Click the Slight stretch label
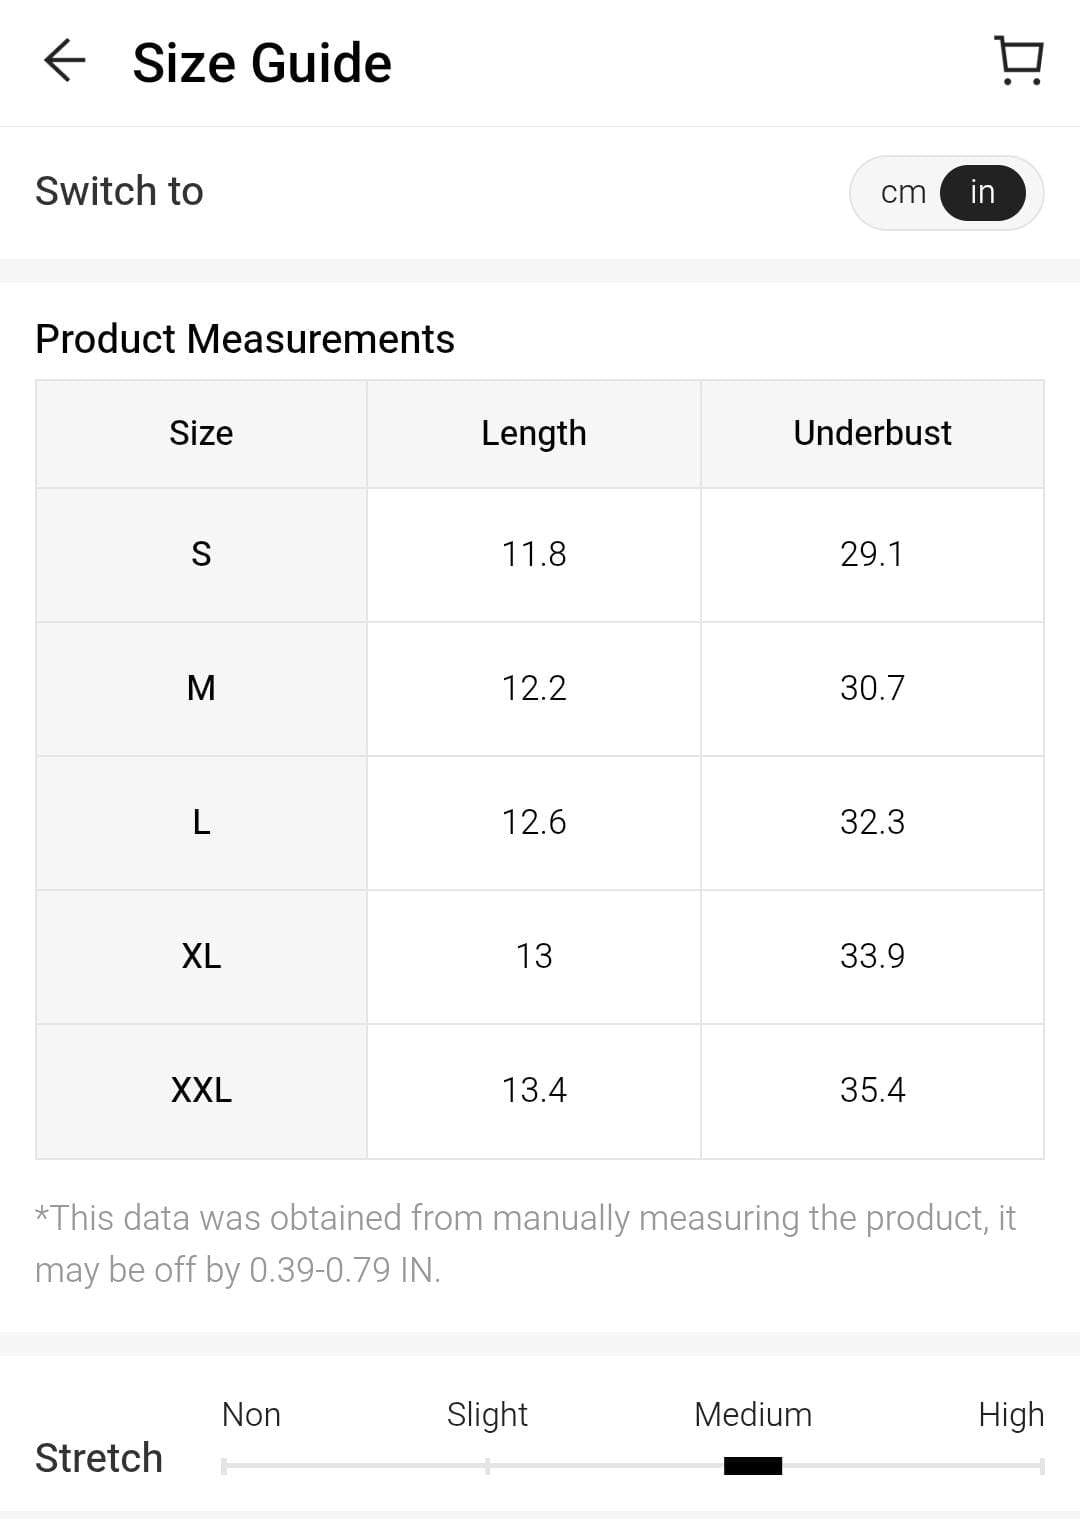Viewport: 1080px width, 1519px height. pyautogui.click(x=487, y=1414)
